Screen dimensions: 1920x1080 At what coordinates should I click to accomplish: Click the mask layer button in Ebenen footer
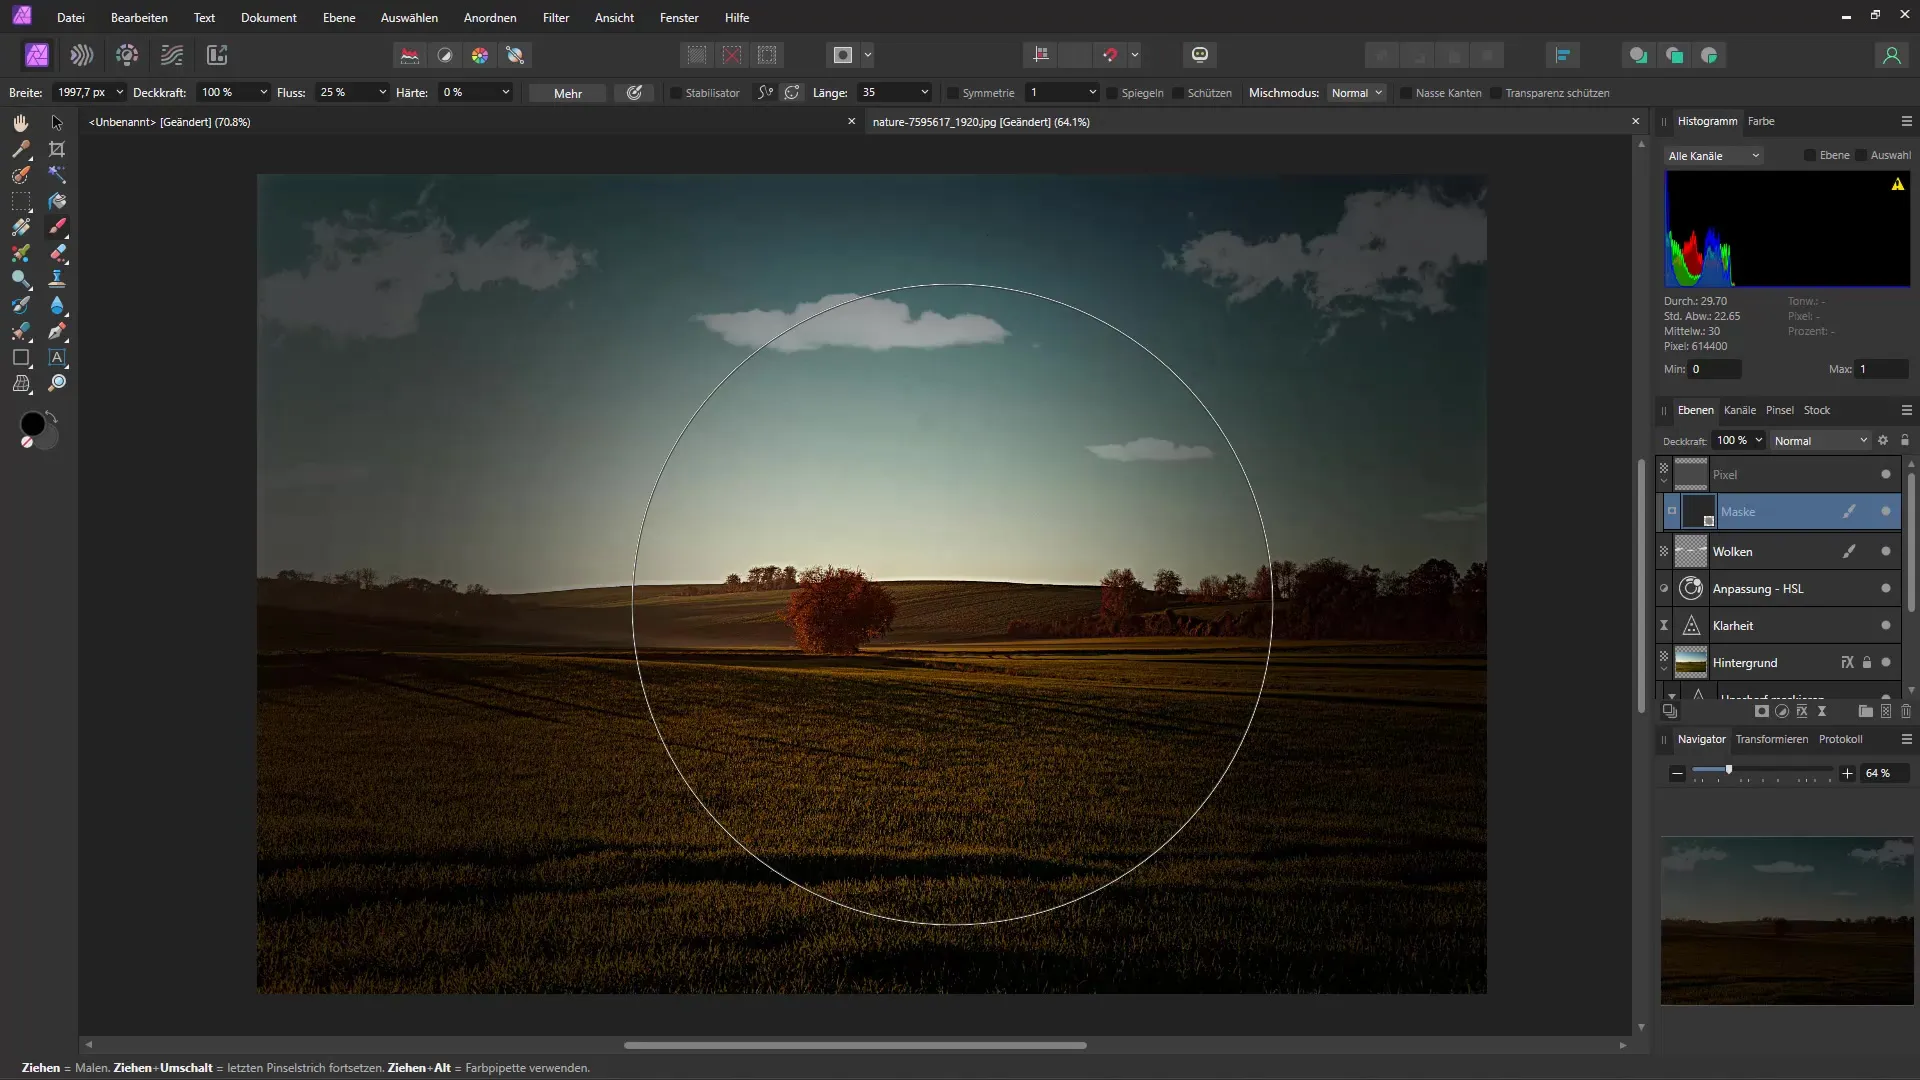click(x=1762, y=711)
